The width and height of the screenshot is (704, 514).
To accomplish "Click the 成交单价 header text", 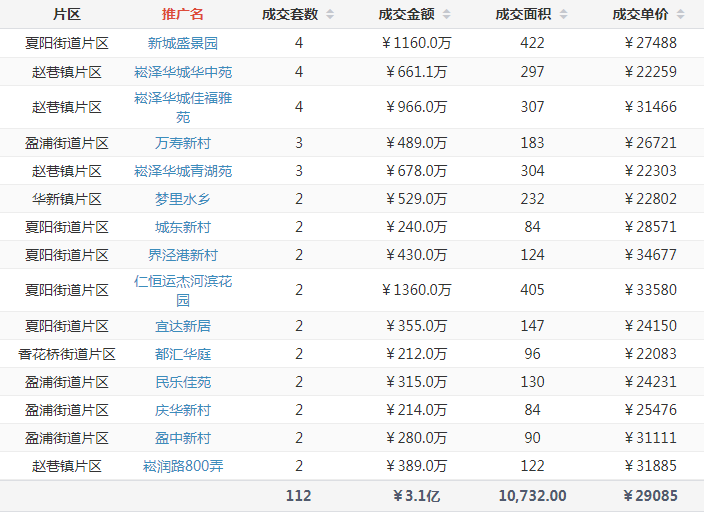I will pyautogui.click(x=641, y=14).
